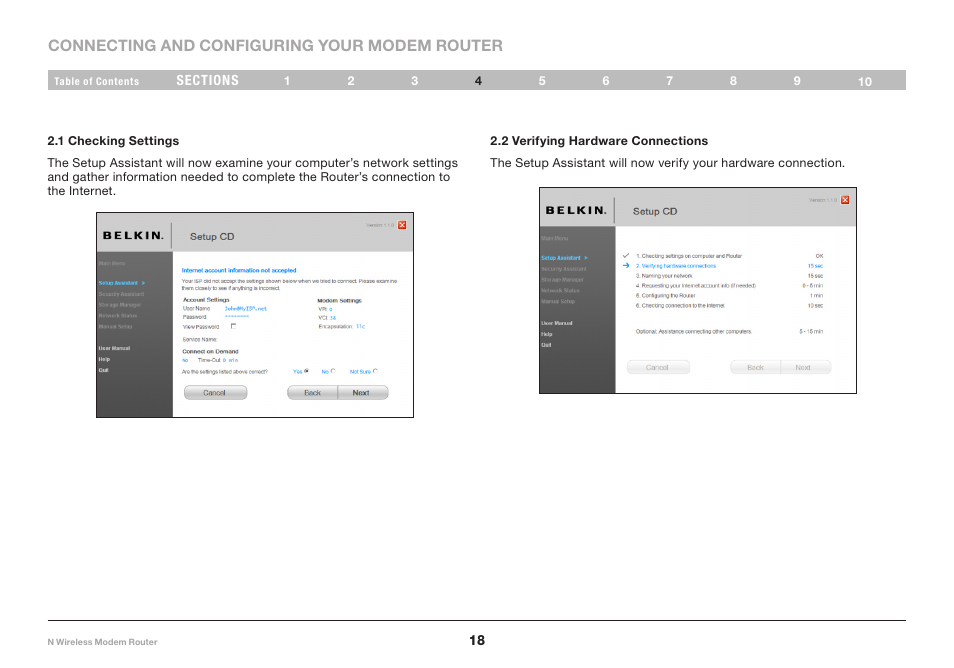Screen dimensions: 954x668
Task: Jump to section 8 in navigation bar
Action: [x=733, y=81]
